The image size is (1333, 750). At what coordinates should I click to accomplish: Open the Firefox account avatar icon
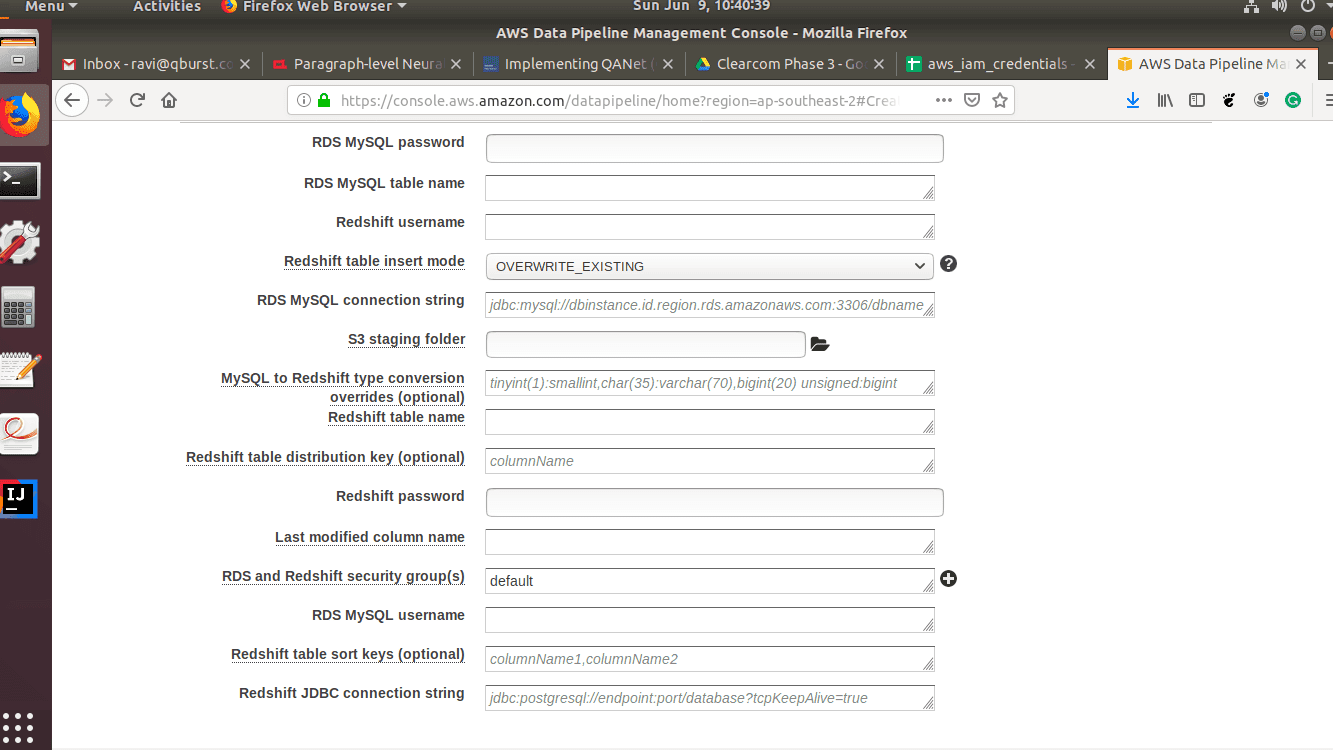[1262, 100]
